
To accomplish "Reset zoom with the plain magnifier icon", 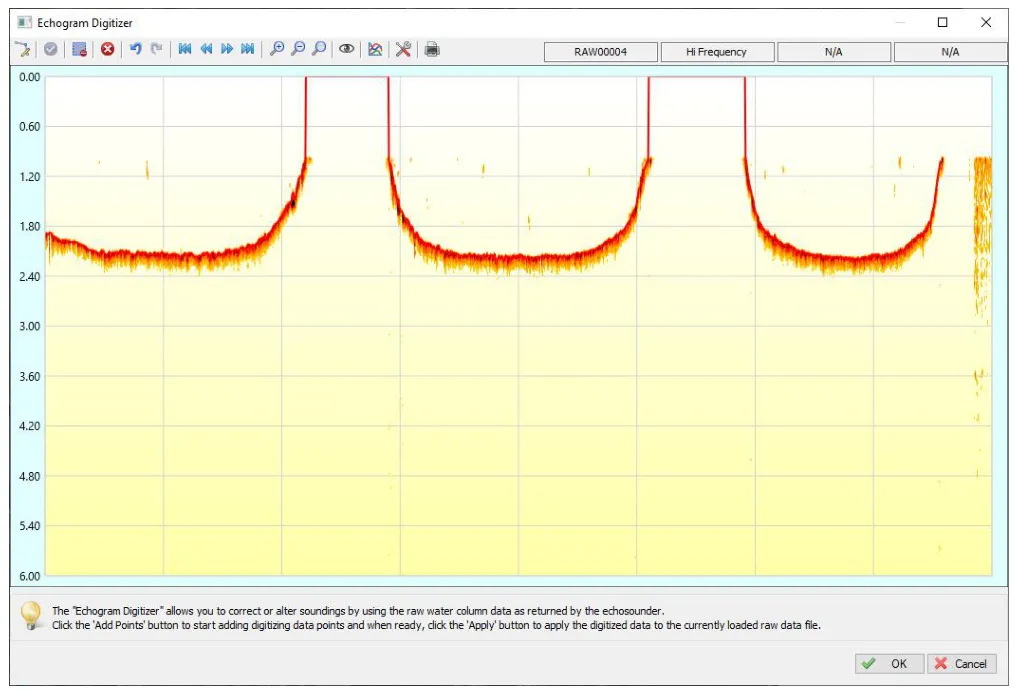I will click(x=319, y=49).
